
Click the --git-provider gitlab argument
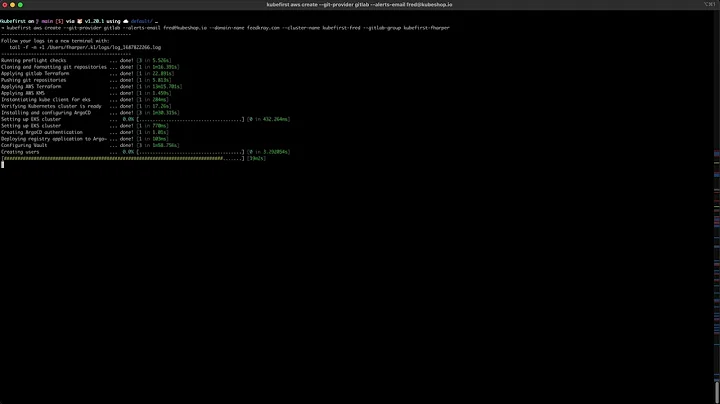[91, 28]
